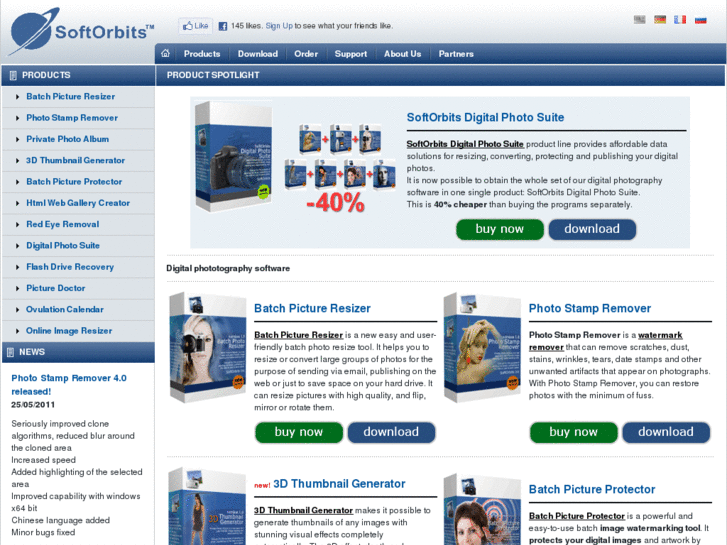Switch language using the French flag
The height and width of the screenshot is (545, 727).
[680, 19]
